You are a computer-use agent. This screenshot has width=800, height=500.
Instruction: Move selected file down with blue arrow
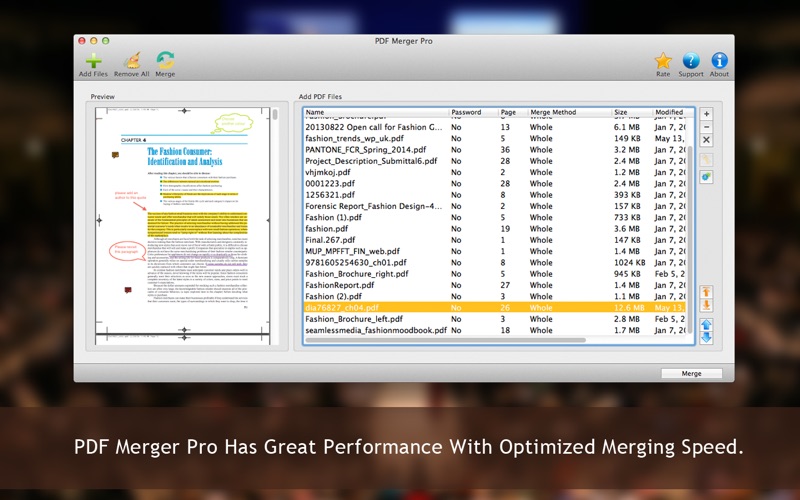(x=706, y=337)
